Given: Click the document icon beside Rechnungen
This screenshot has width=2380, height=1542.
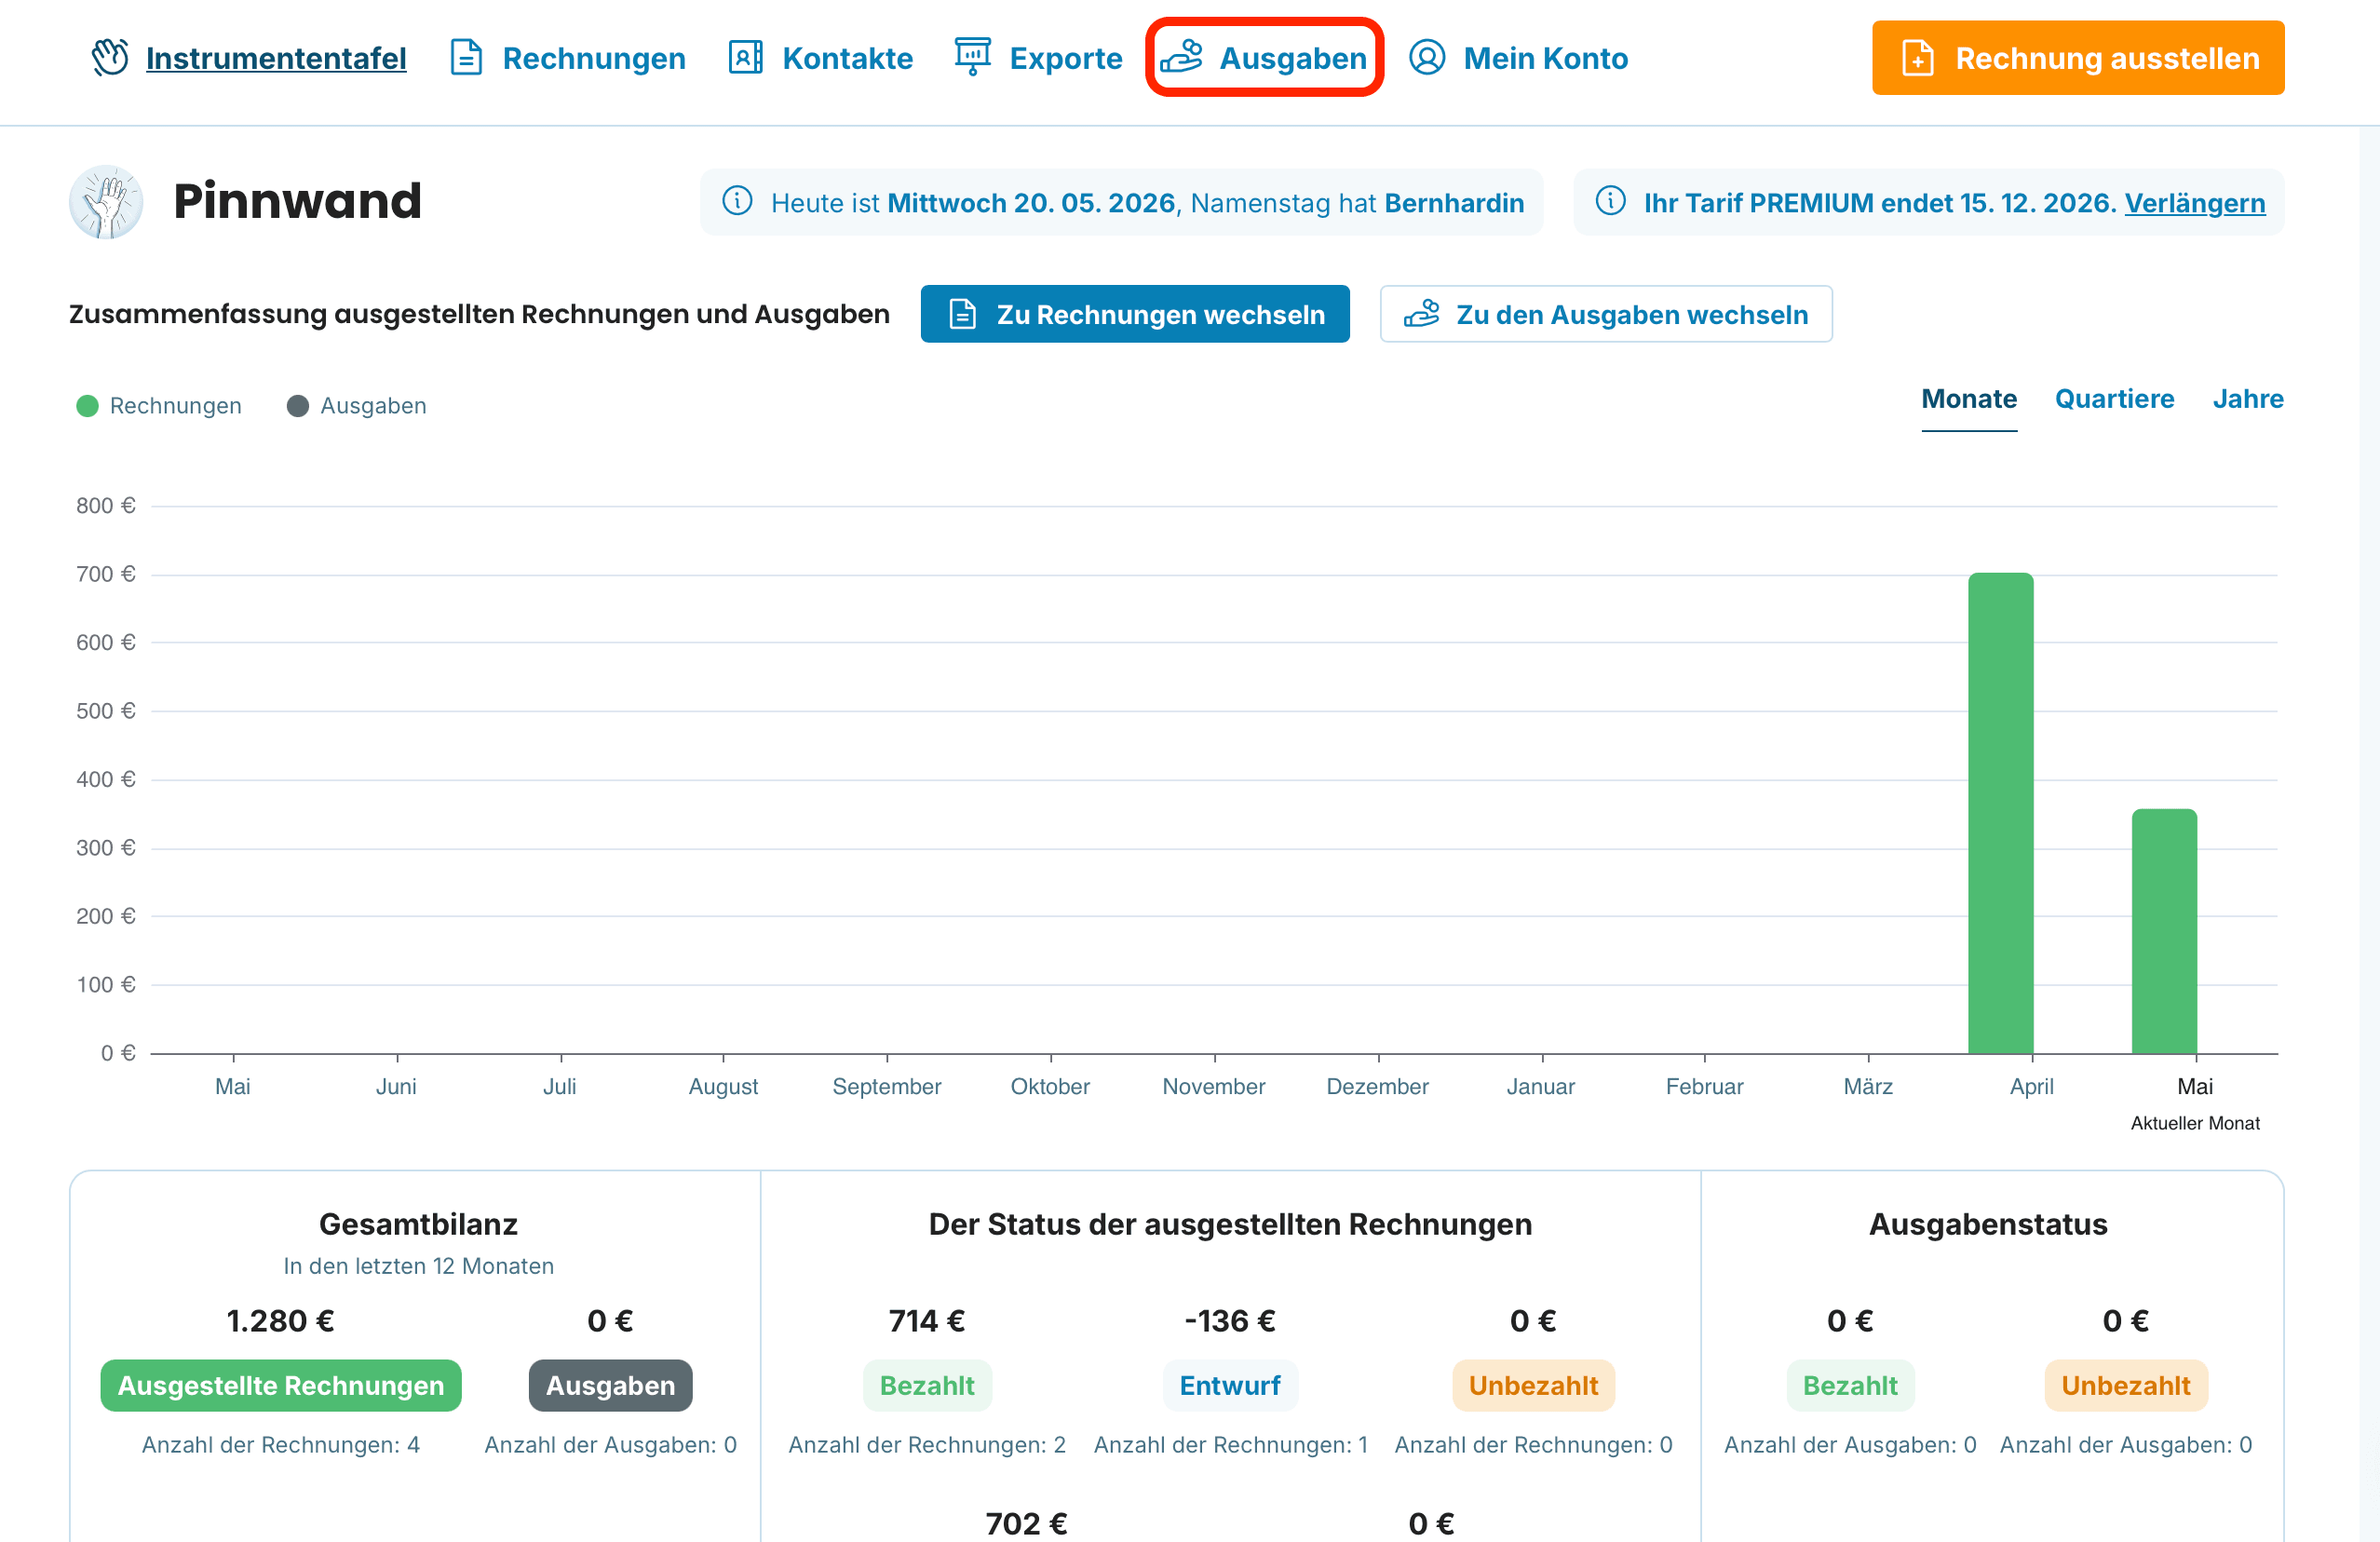Looking at the screenshot, I should (x=466, y=58).
